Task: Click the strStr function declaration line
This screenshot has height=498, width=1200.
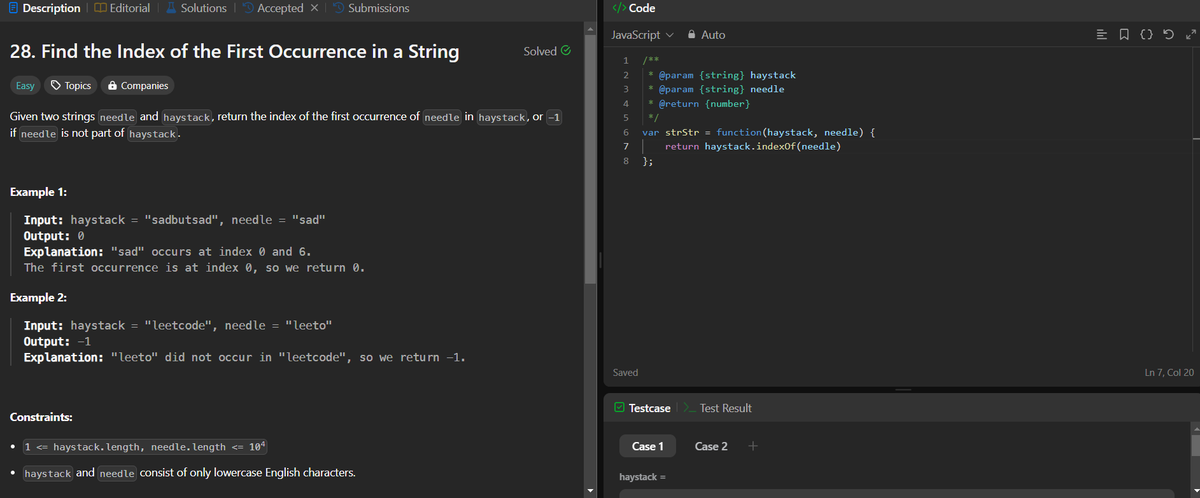Action: (760, 132)
